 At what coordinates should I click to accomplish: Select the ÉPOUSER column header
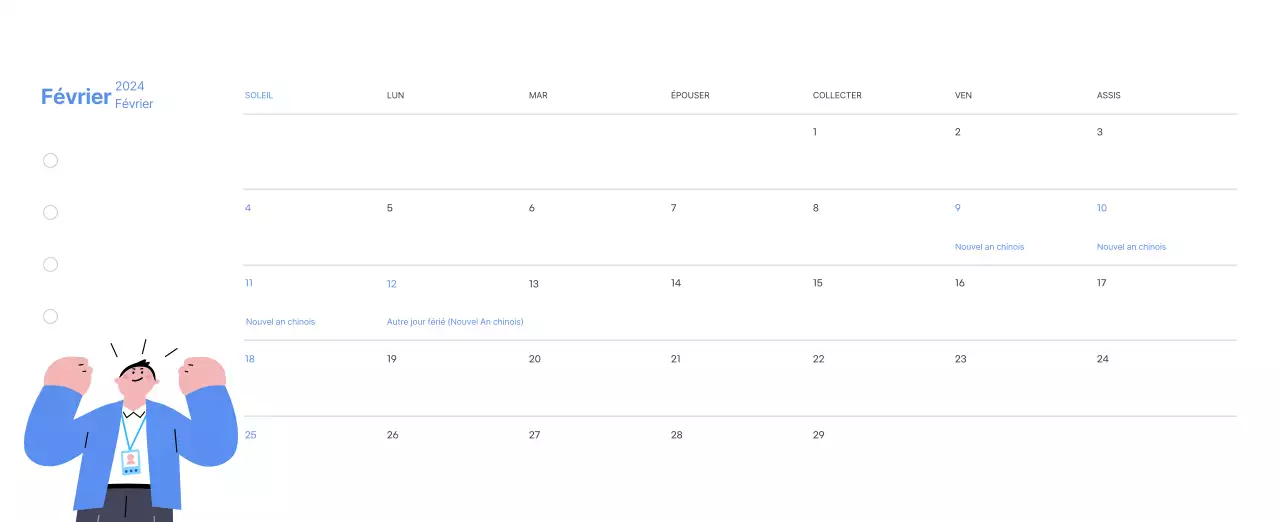[x=690, y=96]
